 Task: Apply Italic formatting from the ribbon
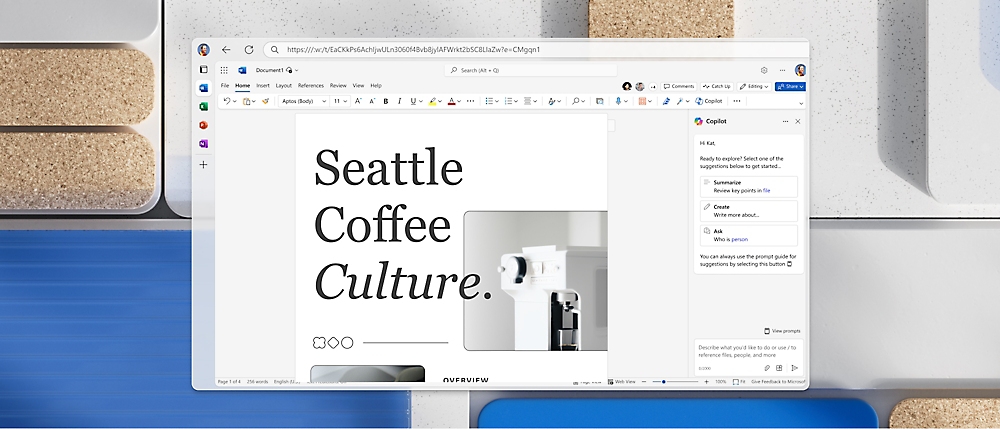click(x=397, y=101)
